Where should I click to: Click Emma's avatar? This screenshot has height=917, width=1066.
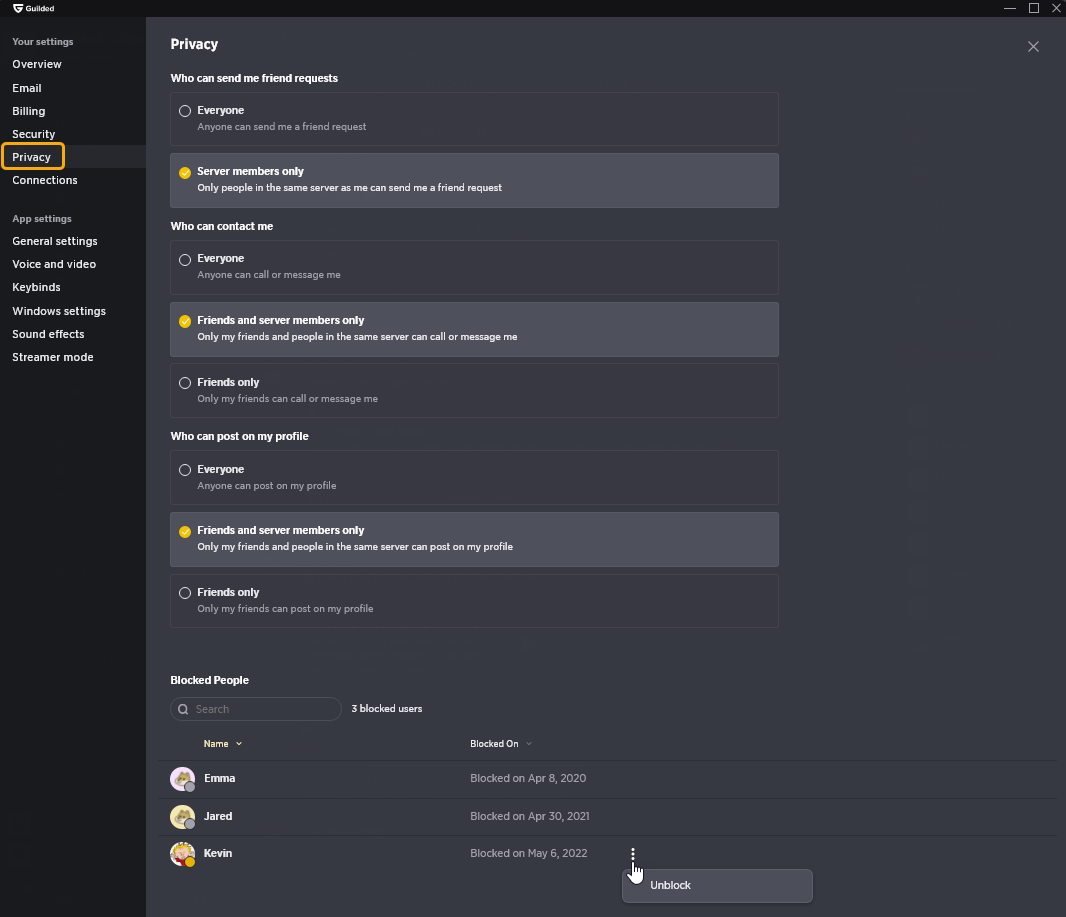182,779
